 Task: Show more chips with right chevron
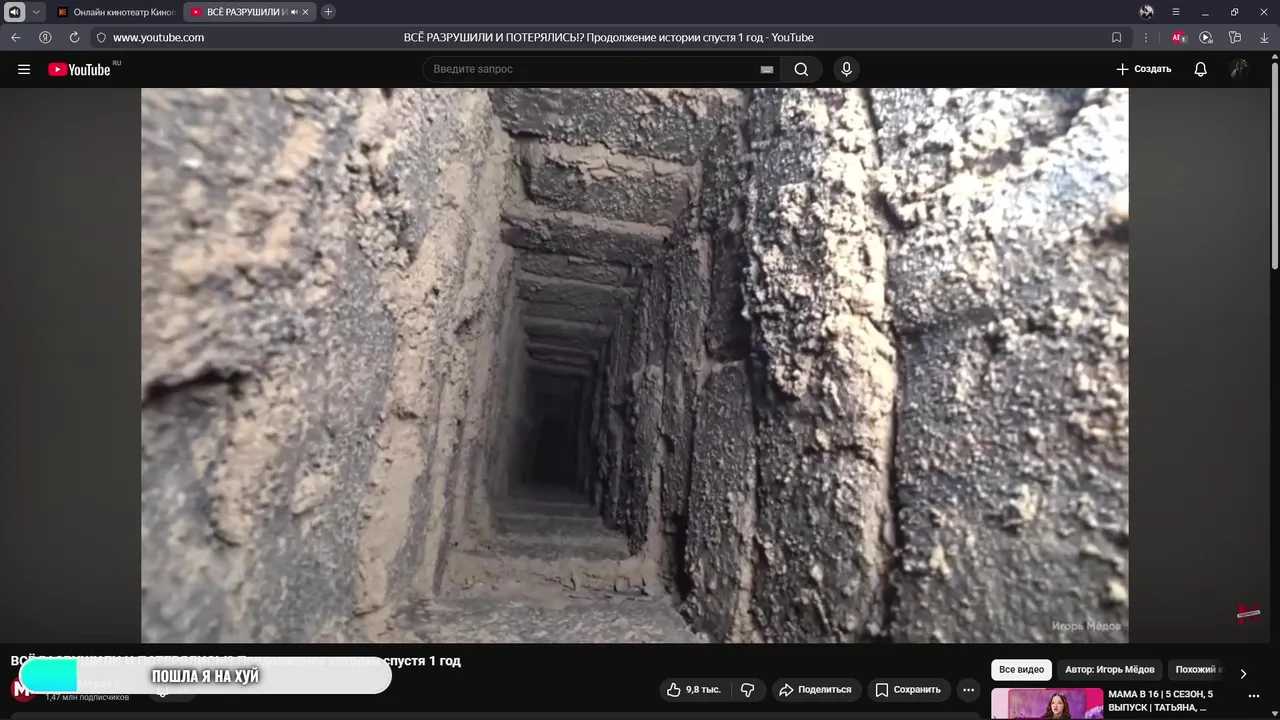pos(1243,673)
